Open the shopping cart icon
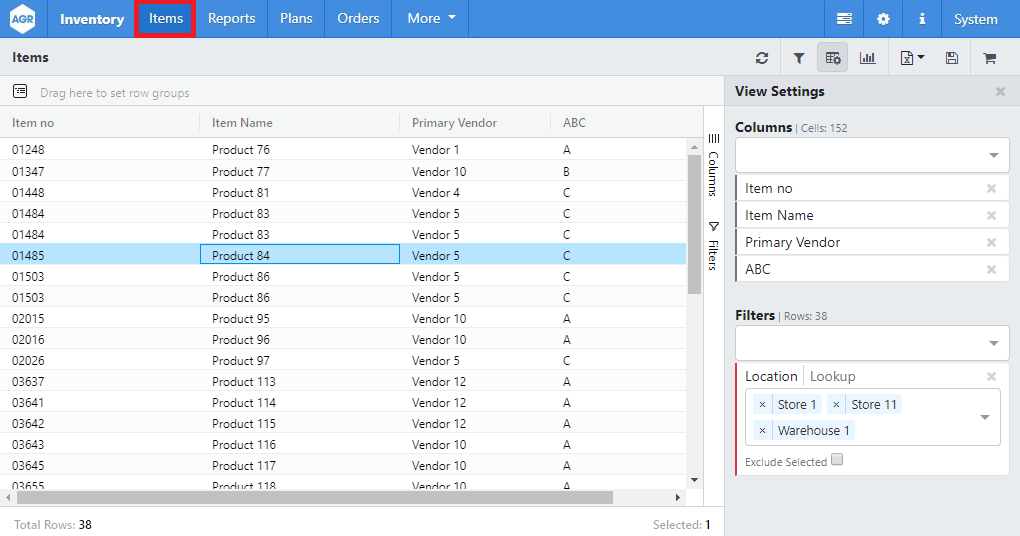Screen dimensions: 1020x536 (989, 58)
